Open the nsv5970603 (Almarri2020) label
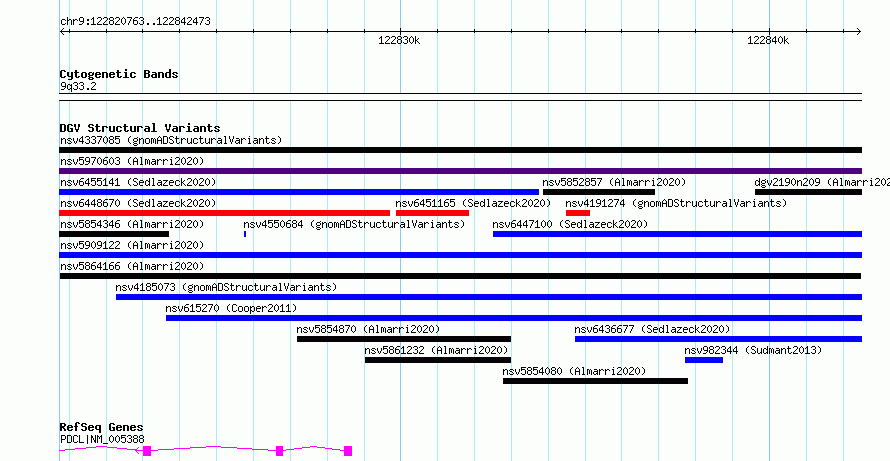890x461 pixels. pyautogui.click(x=132, y=161)
